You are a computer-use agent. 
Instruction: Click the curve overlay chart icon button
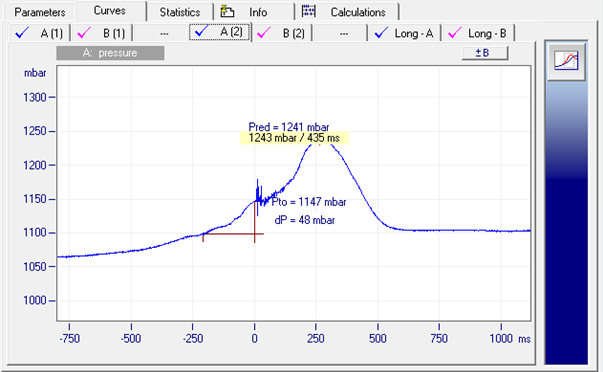[x=566, y=61]
